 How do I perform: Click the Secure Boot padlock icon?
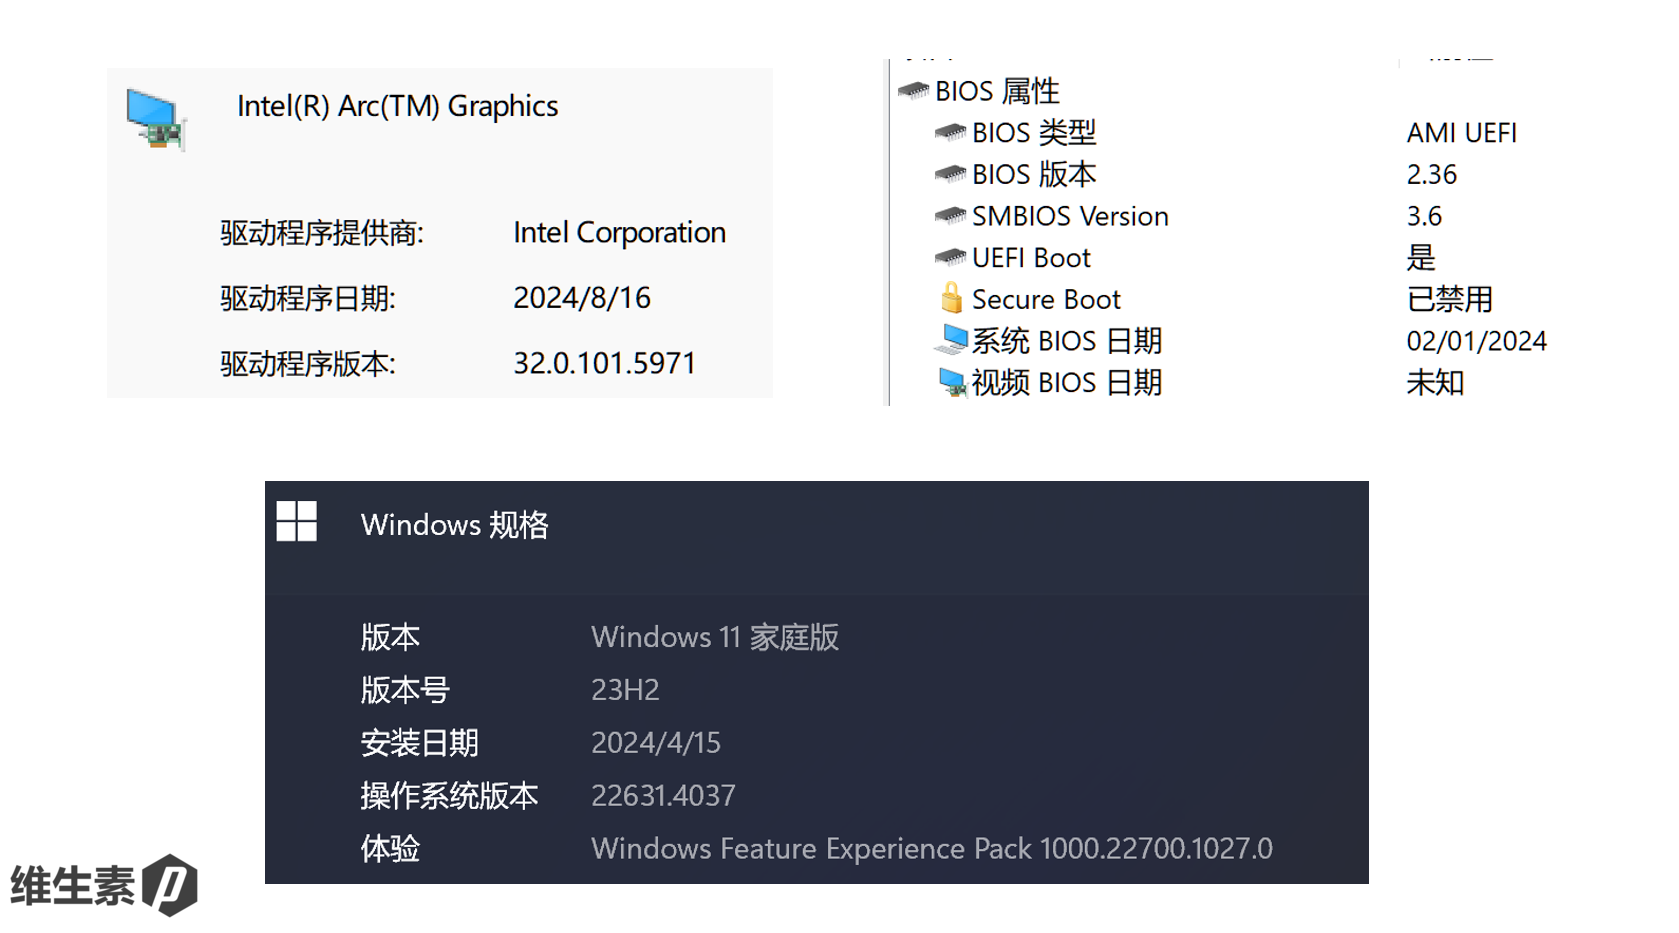click(951, 298)
